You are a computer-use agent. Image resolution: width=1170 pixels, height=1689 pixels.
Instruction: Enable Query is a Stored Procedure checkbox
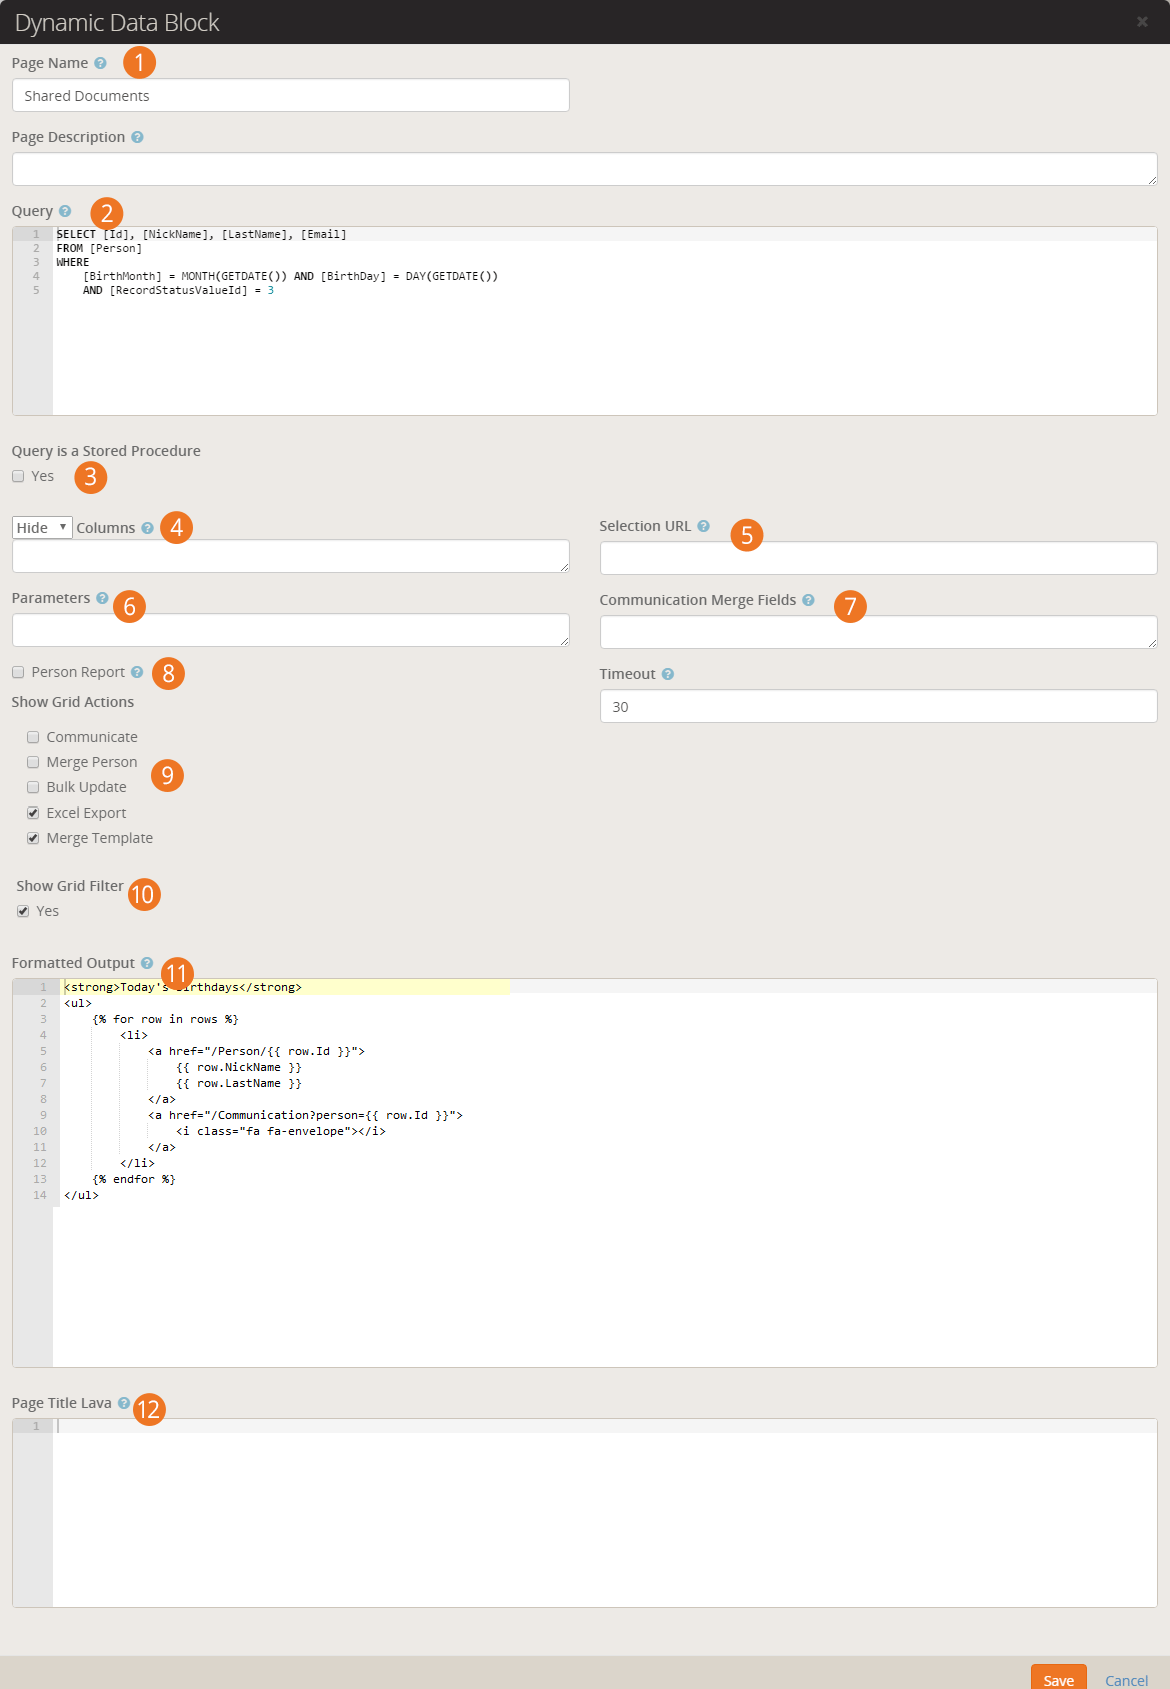18,476
